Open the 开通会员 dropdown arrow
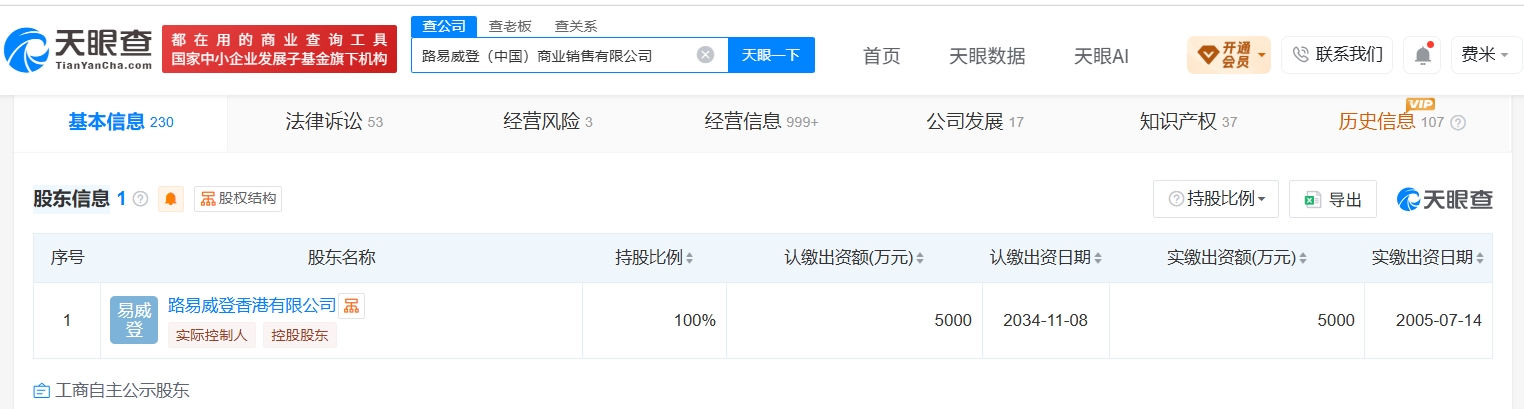The width and height of the screenshot is (1524, 409). click(x=1262, y=55)
